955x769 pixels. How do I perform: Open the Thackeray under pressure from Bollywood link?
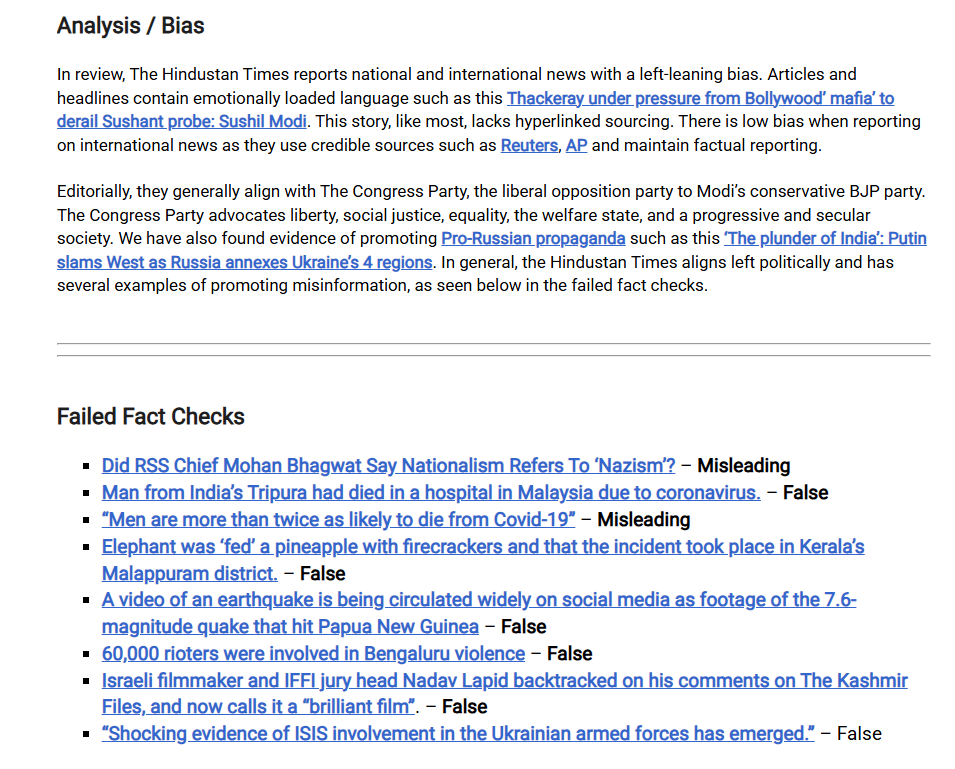coord(700,98)
